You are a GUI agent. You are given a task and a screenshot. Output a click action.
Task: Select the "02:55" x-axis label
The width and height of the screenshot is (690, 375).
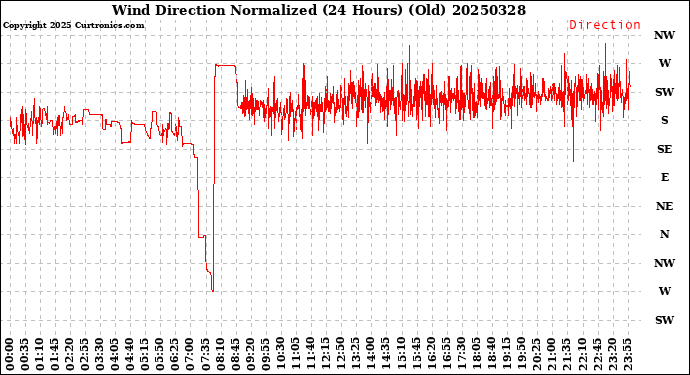click(85, 354)
